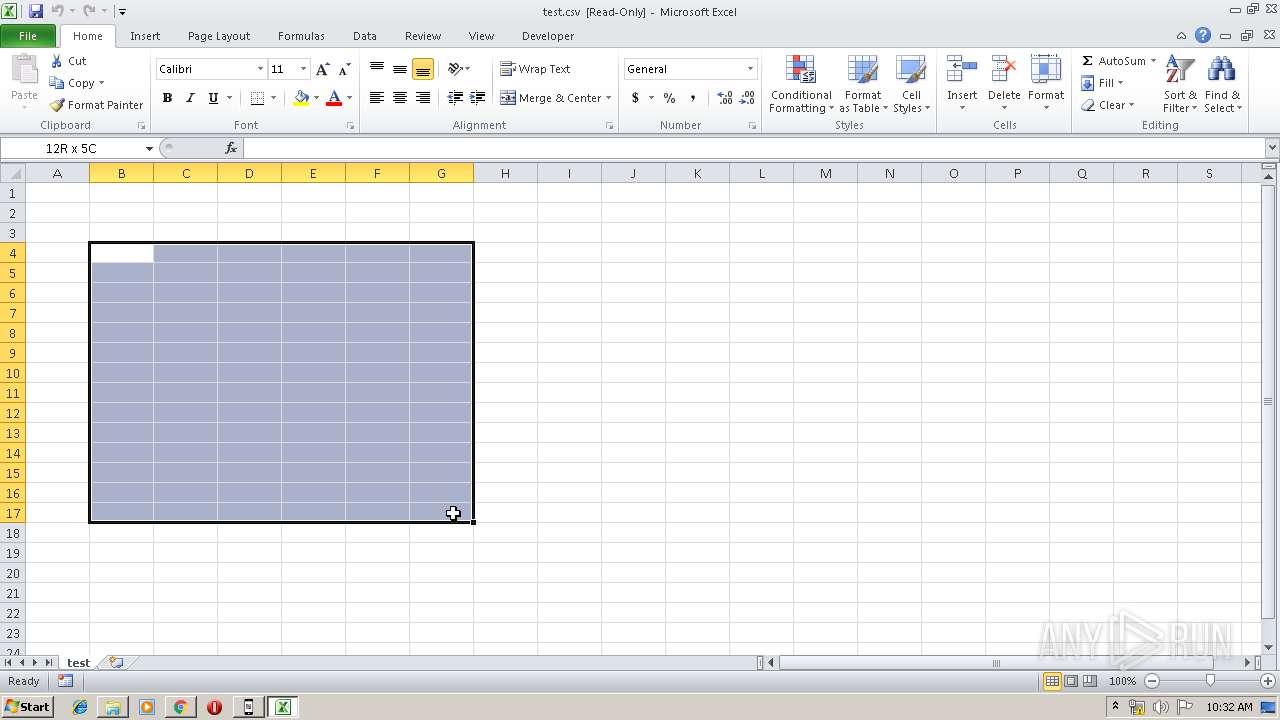Increase indent in Alignment group

(478, 98)
